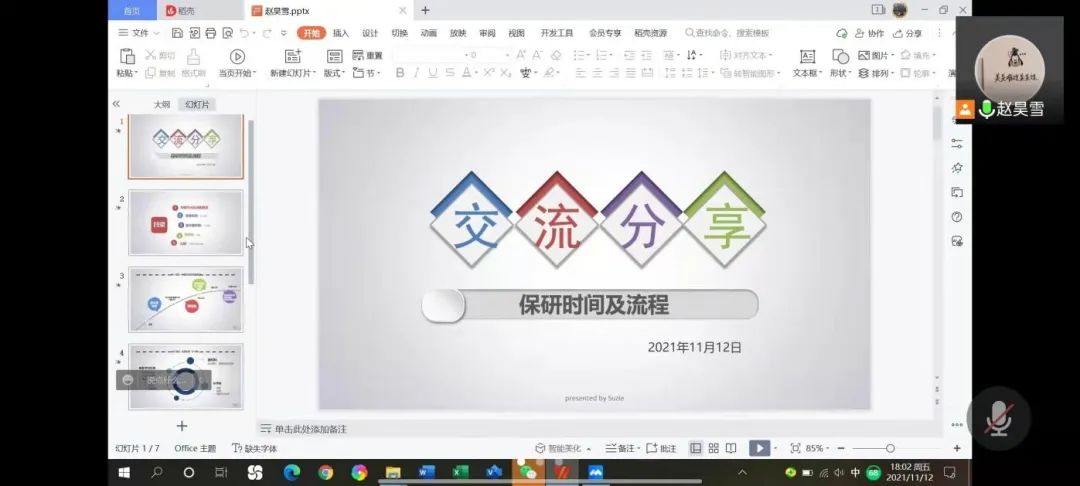Click the Undo arrow icon
The height and width of the screenshot is (486, 1080).
(244, 33)
